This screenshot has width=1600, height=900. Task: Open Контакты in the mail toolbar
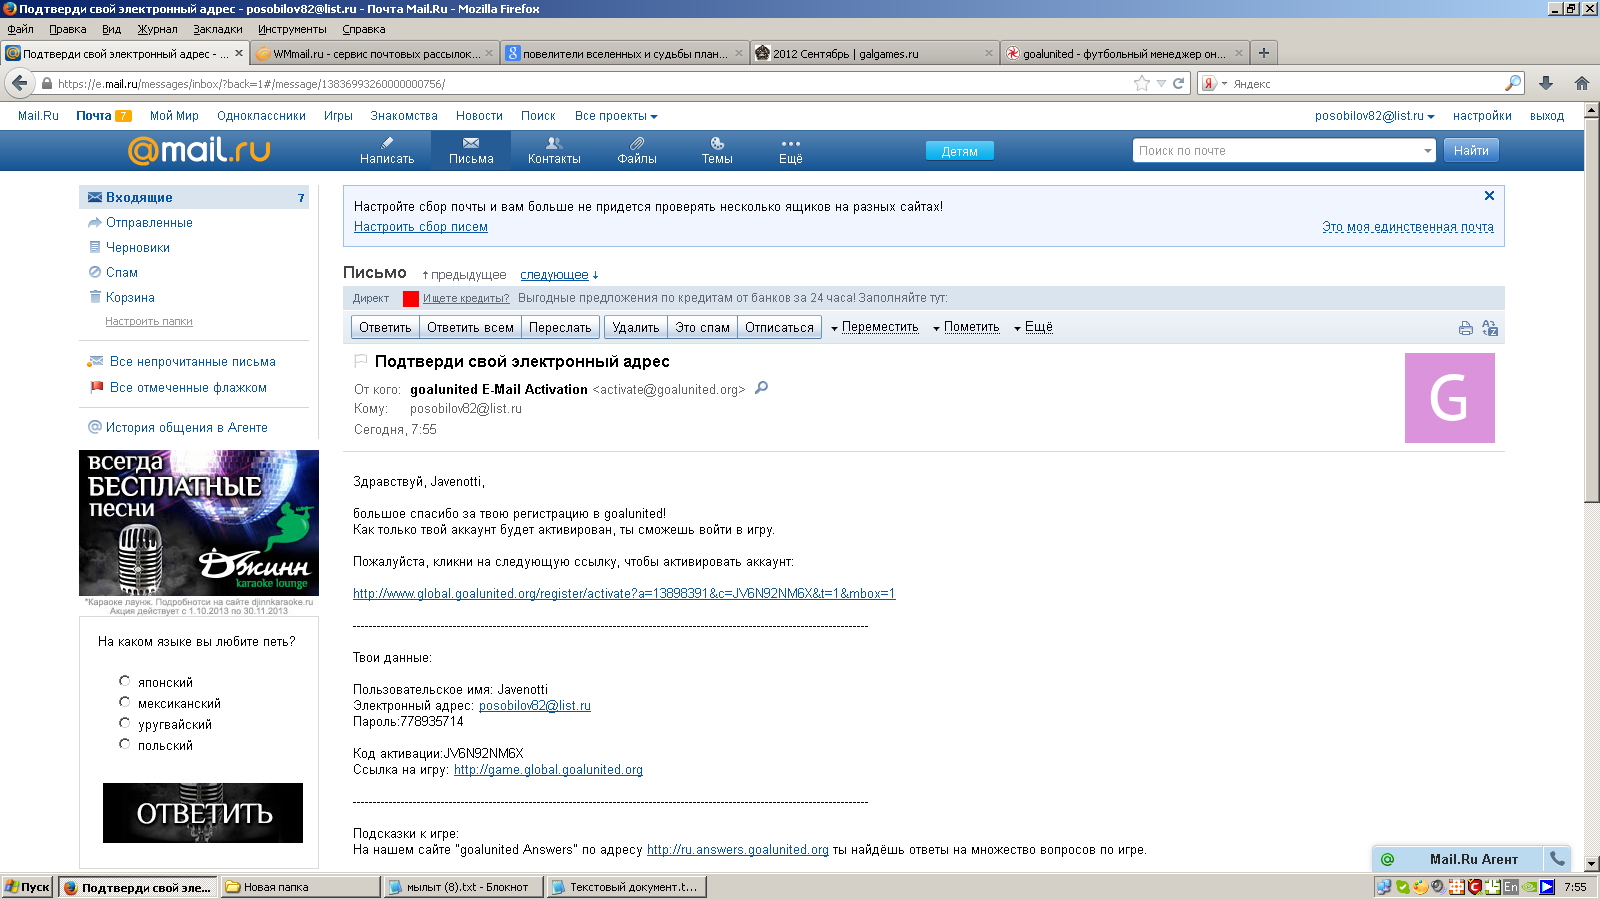click(554, 150)
